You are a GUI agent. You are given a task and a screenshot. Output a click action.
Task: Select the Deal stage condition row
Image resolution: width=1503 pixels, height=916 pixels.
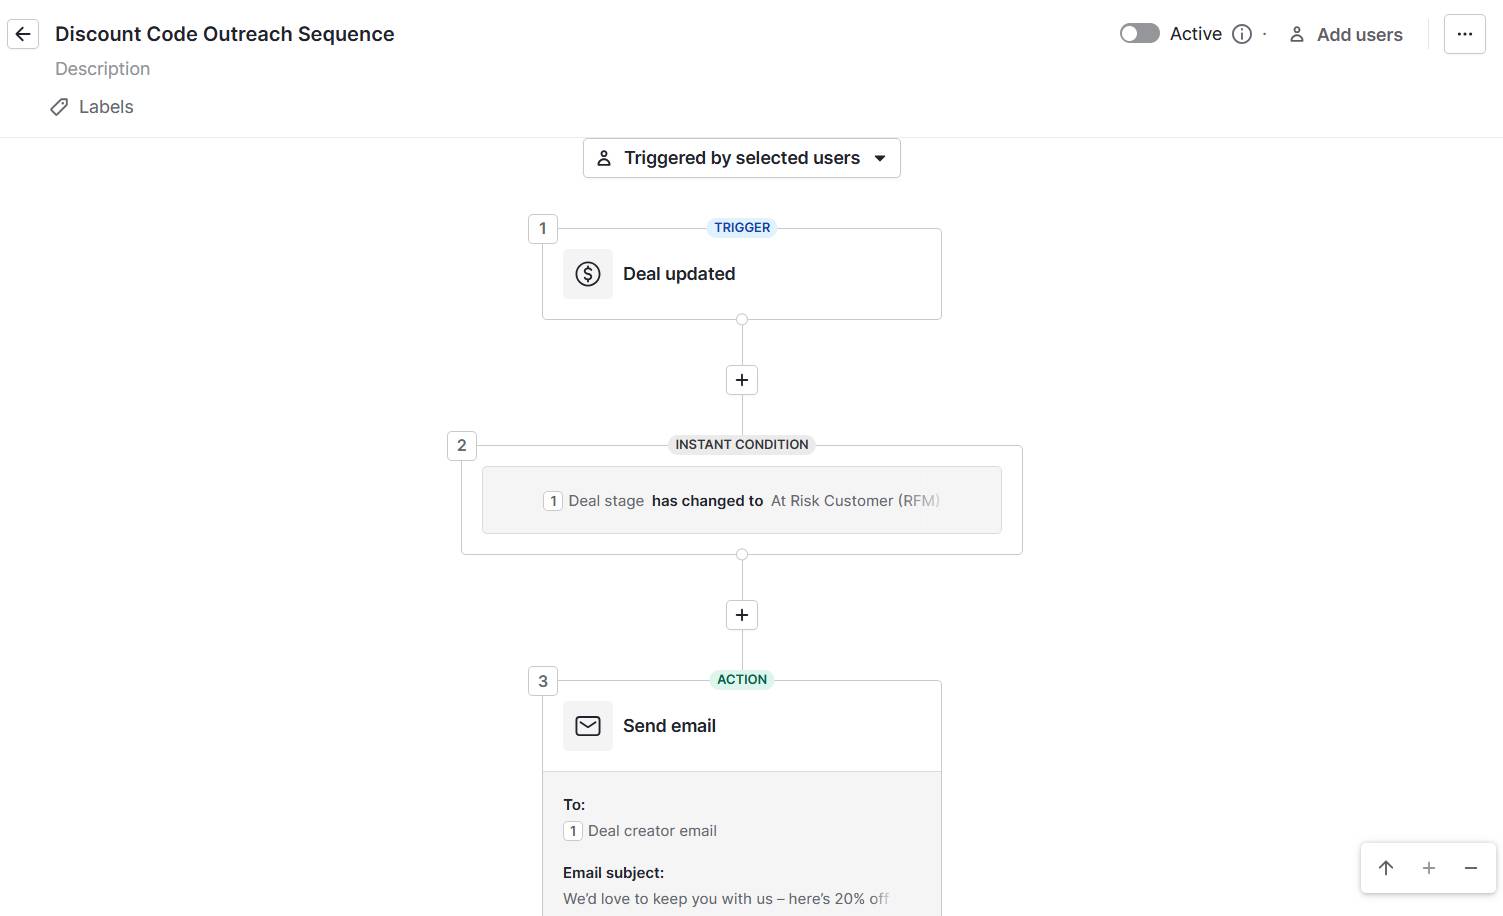pos(741,500)
